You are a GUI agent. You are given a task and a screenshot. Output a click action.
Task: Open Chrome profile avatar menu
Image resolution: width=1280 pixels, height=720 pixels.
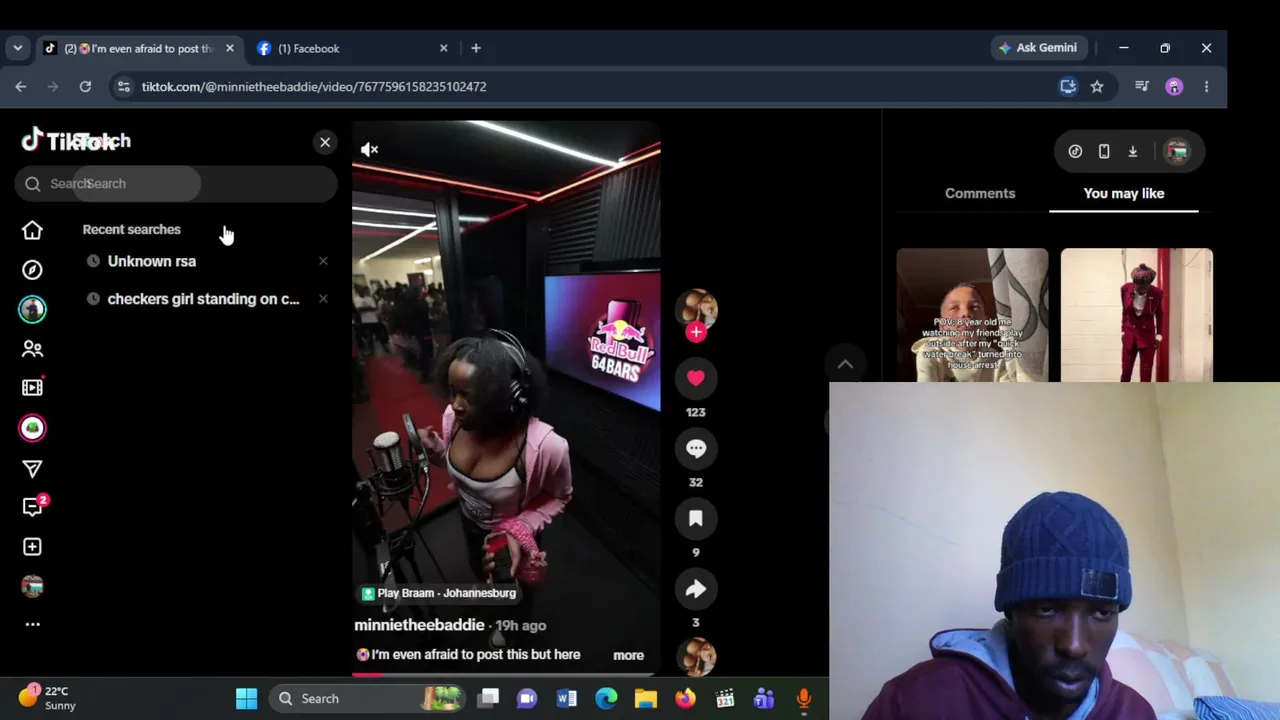pyautogui.click(x=1174, y=87)
